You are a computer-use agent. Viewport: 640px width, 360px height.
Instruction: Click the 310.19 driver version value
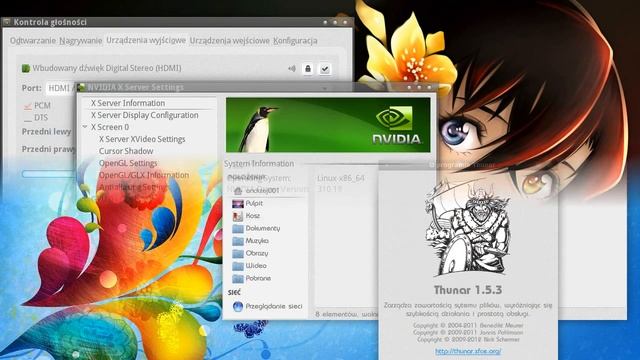click(x=329, y=189)
